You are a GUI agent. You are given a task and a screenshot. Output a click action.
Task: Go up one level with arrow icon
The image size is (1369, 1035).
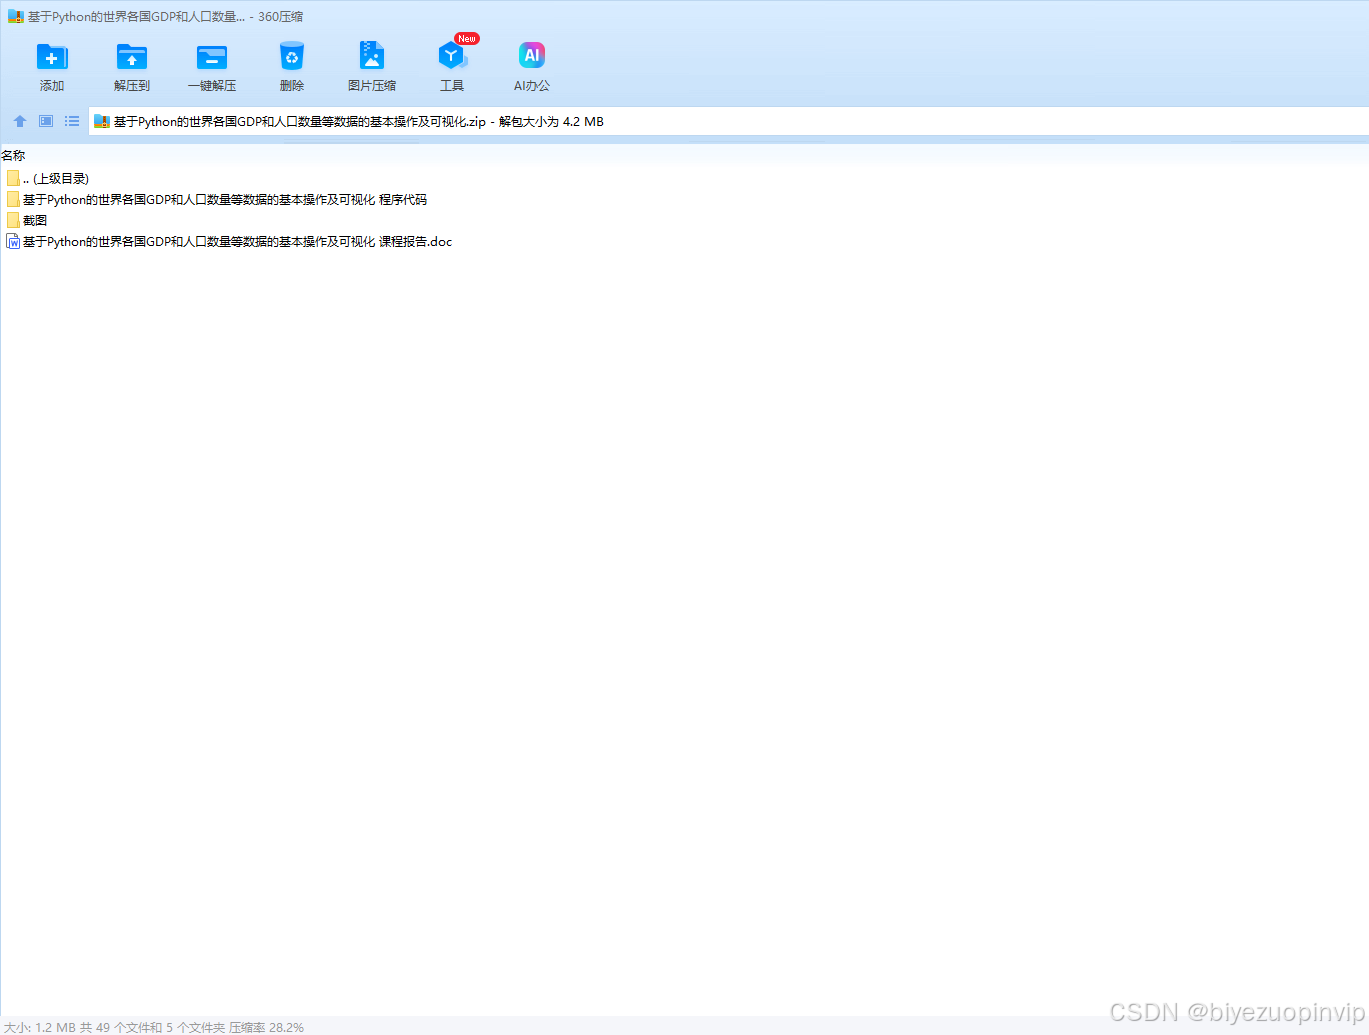point(20,121)
